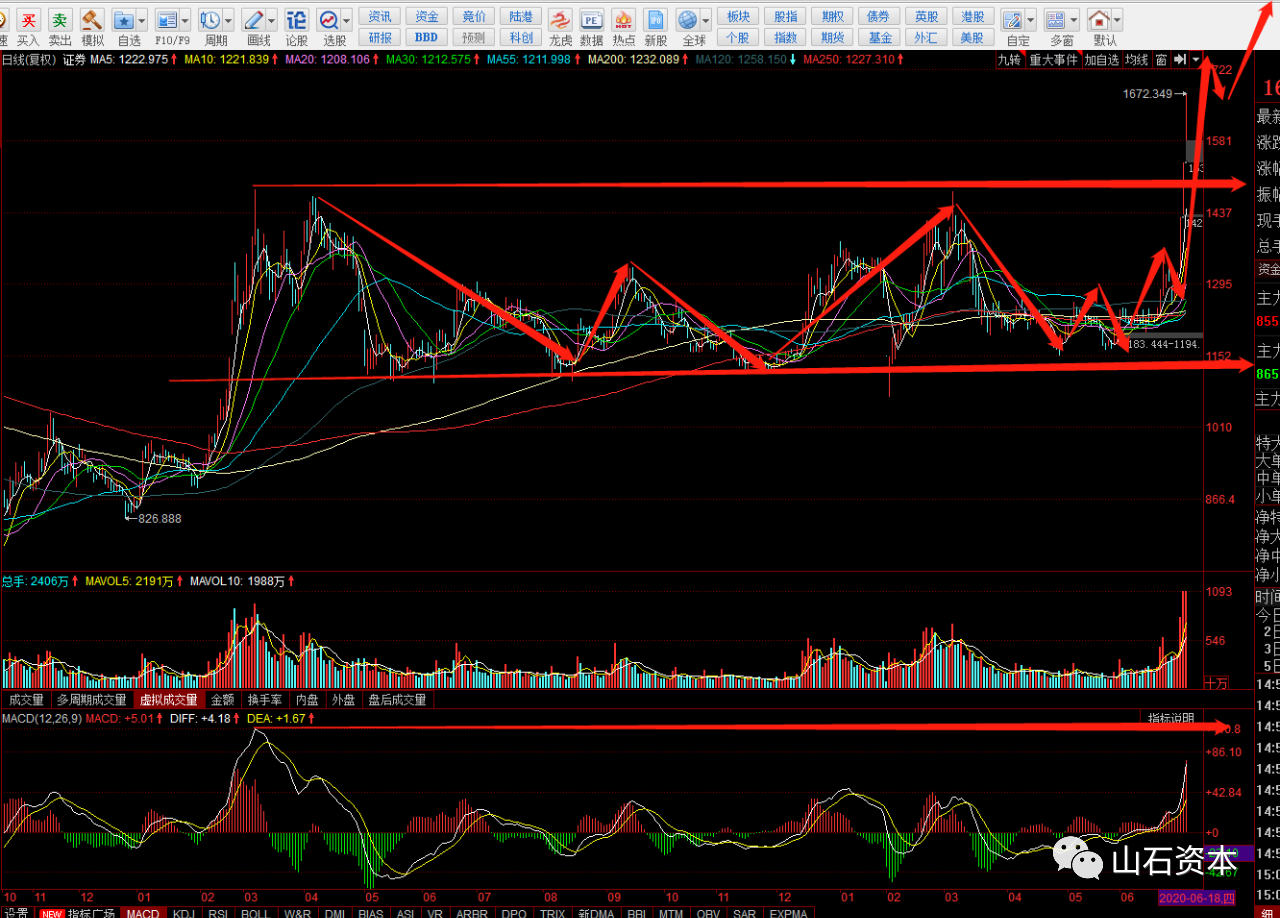Open 新股 IPO icon

click(x=656, y=19)
